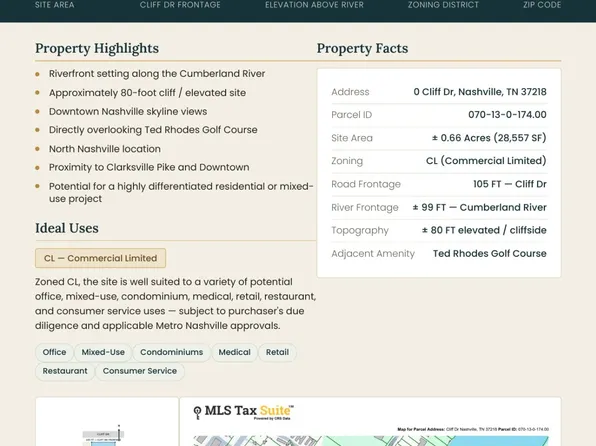Click the address value 0 Cliff Dr
The image size is (596, 446).
[480, 92]
